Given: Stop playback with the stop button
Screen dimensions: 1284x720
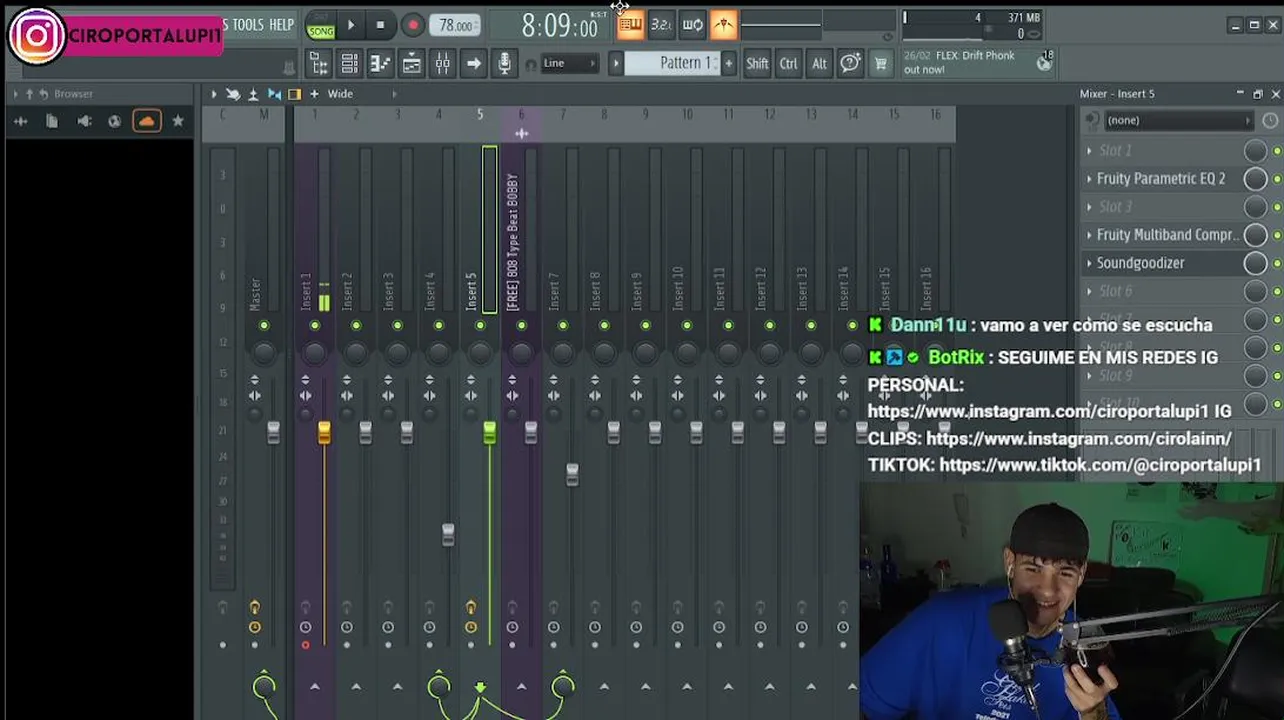Looking at the screenshot, I should tap(380, 25).
